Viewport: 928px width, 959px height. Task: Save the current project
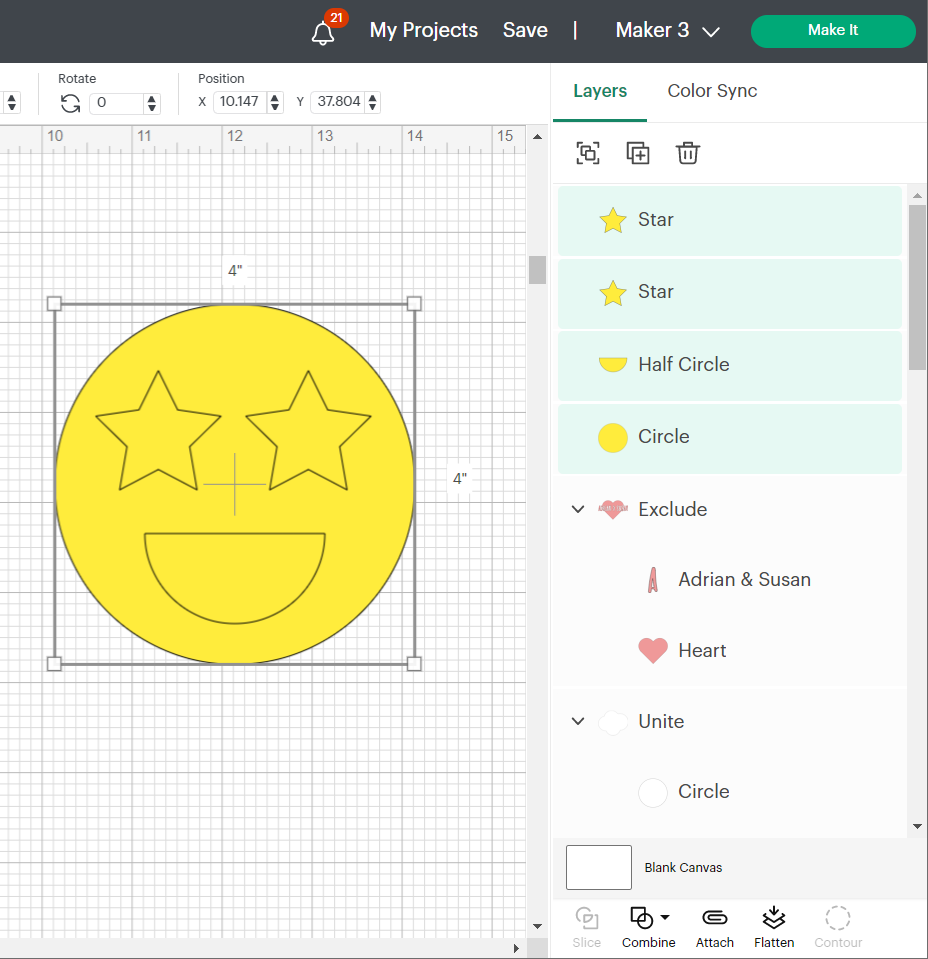point(525,31)
